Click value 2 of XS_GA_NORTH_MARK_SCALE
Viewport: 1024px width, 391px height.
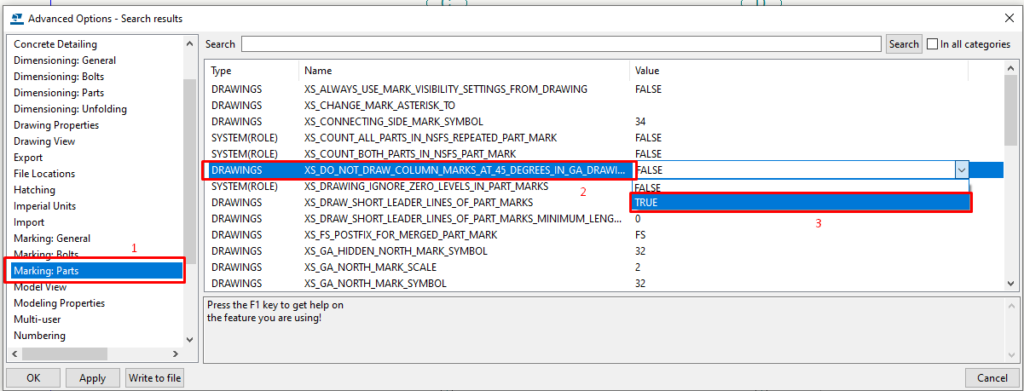(x=637, y=268)
